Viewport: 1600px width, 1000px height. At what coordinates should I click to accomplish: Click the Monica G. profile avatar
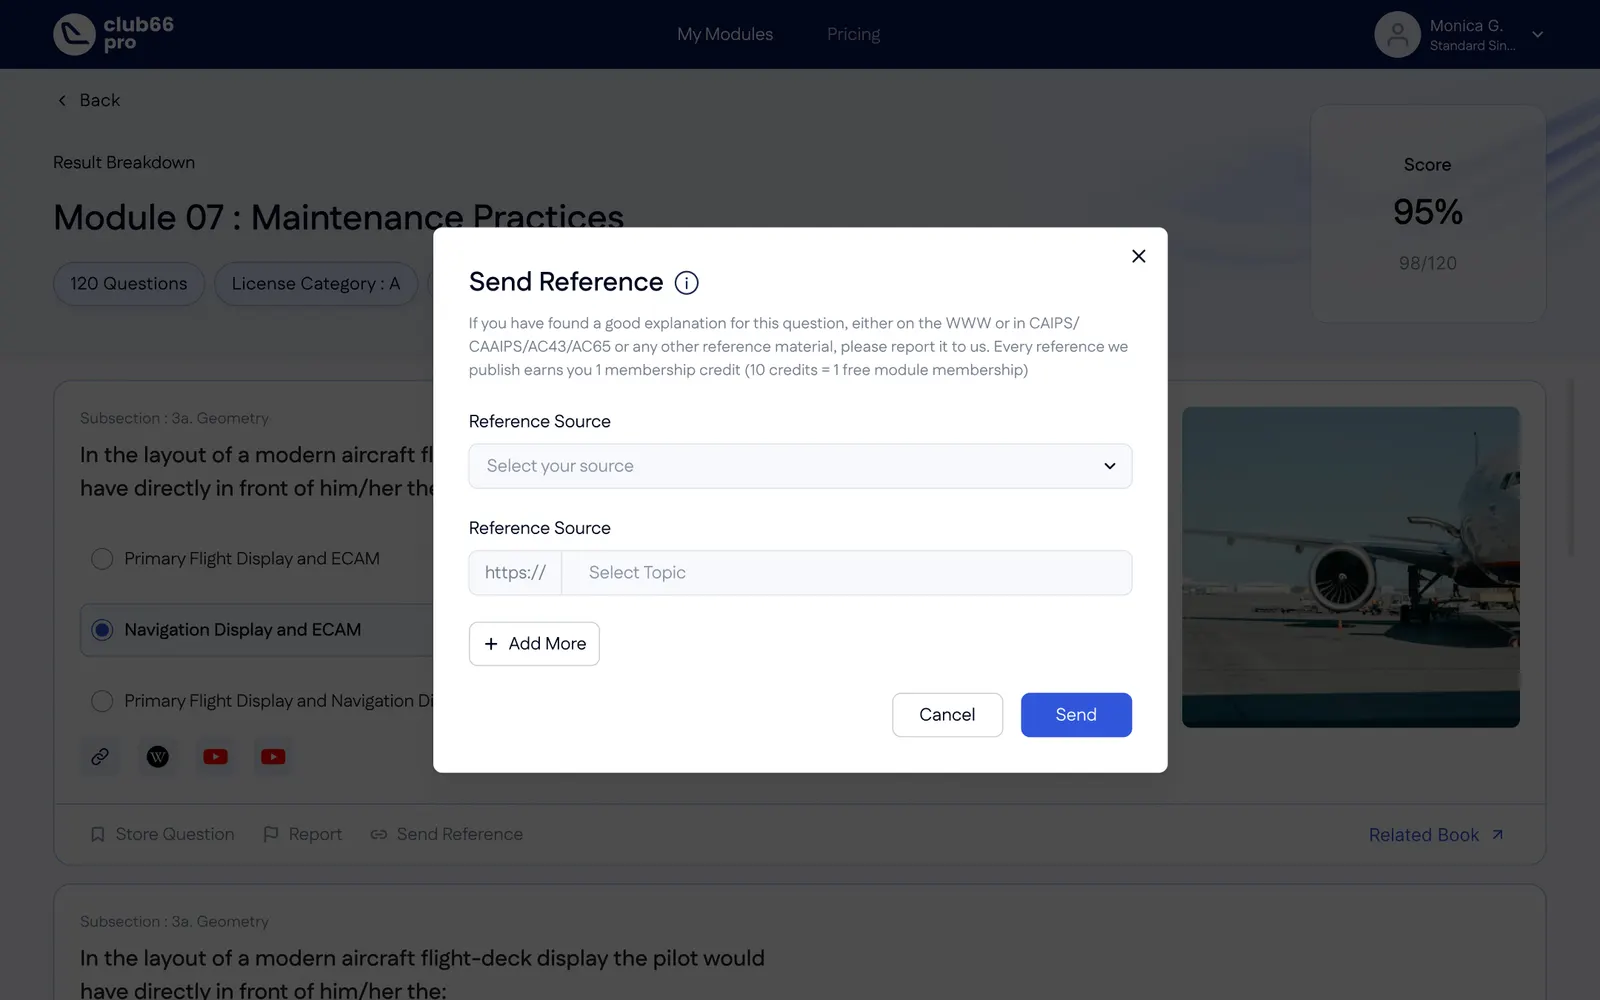coord(1397,35)
